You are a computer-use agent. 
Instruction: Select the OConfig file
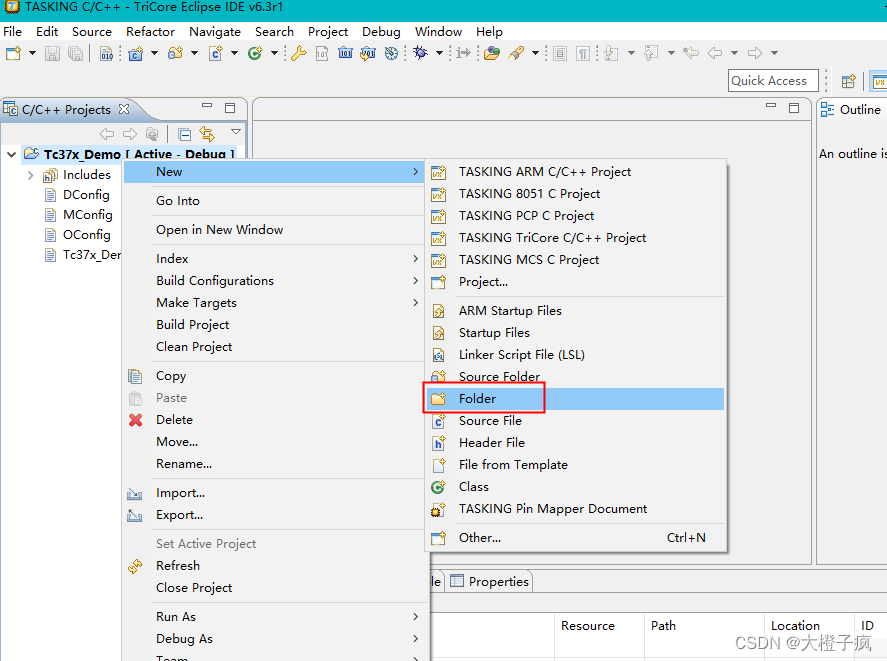(x=87, y=234)
